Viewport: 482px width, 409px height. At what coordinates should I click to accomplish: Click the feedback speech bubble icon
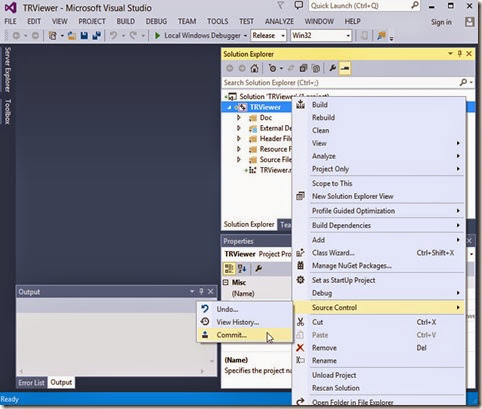299,6
